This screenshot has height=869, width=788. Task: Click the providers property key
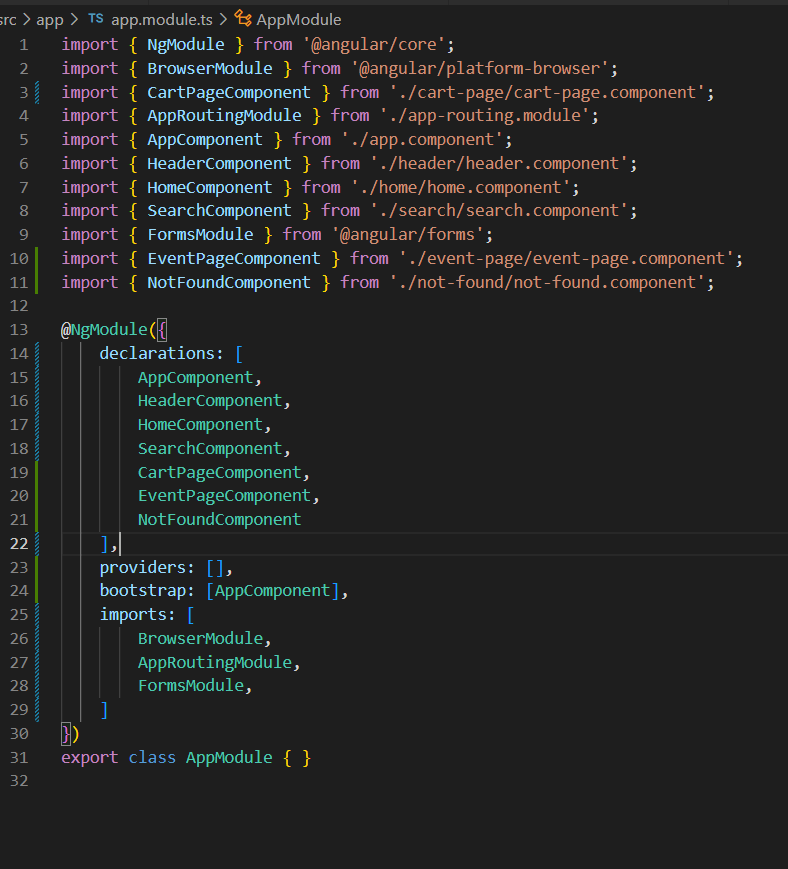tap(142, 568)
